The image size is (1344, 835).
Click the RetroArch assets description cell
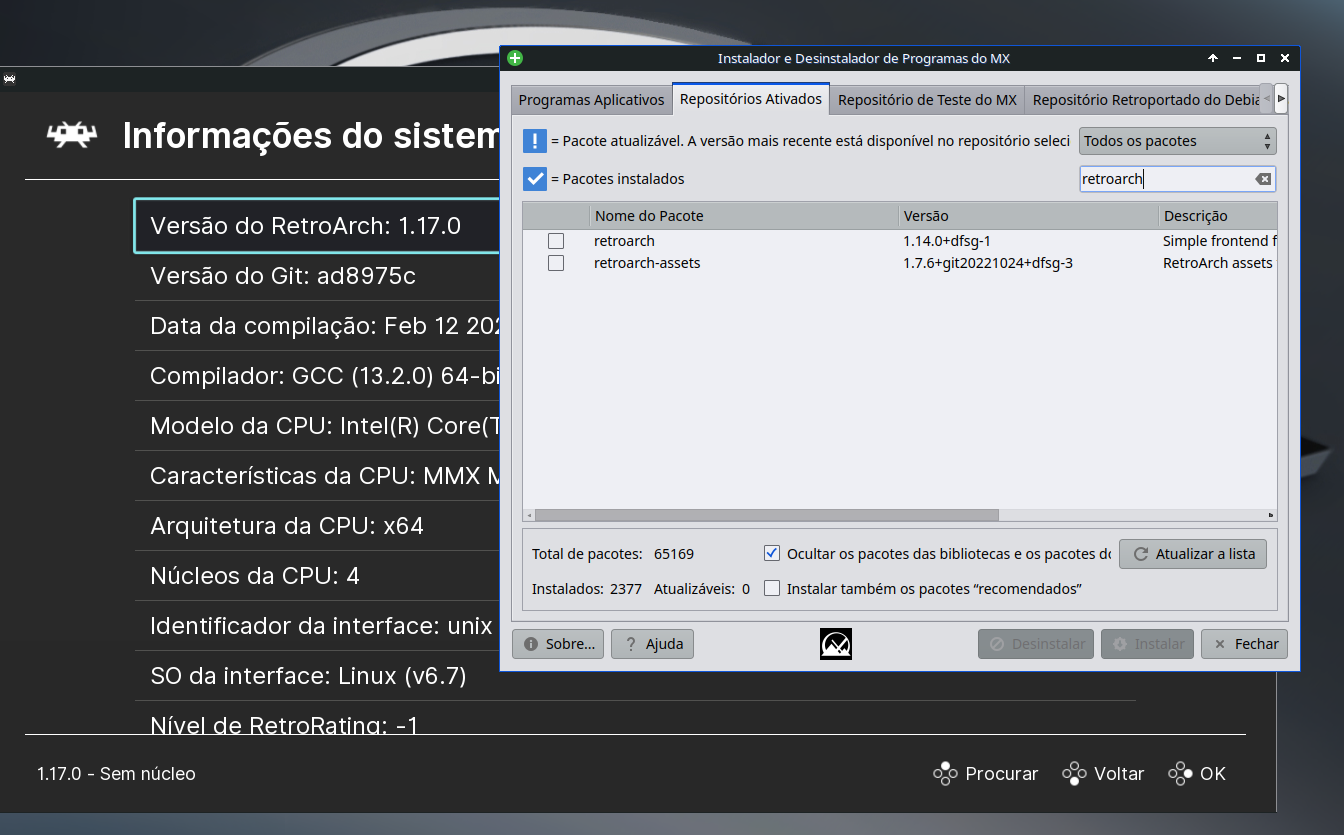(x=1218, y=263)
